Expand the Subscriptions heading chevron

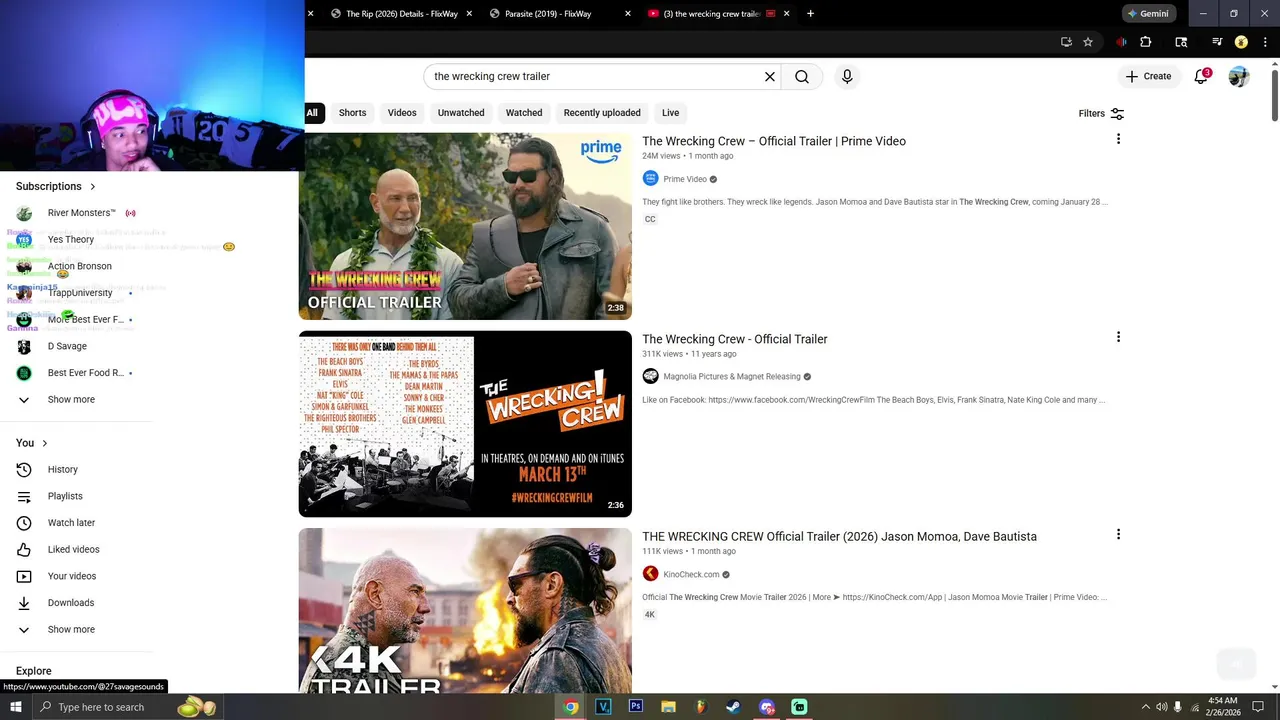tap(93, 186)
